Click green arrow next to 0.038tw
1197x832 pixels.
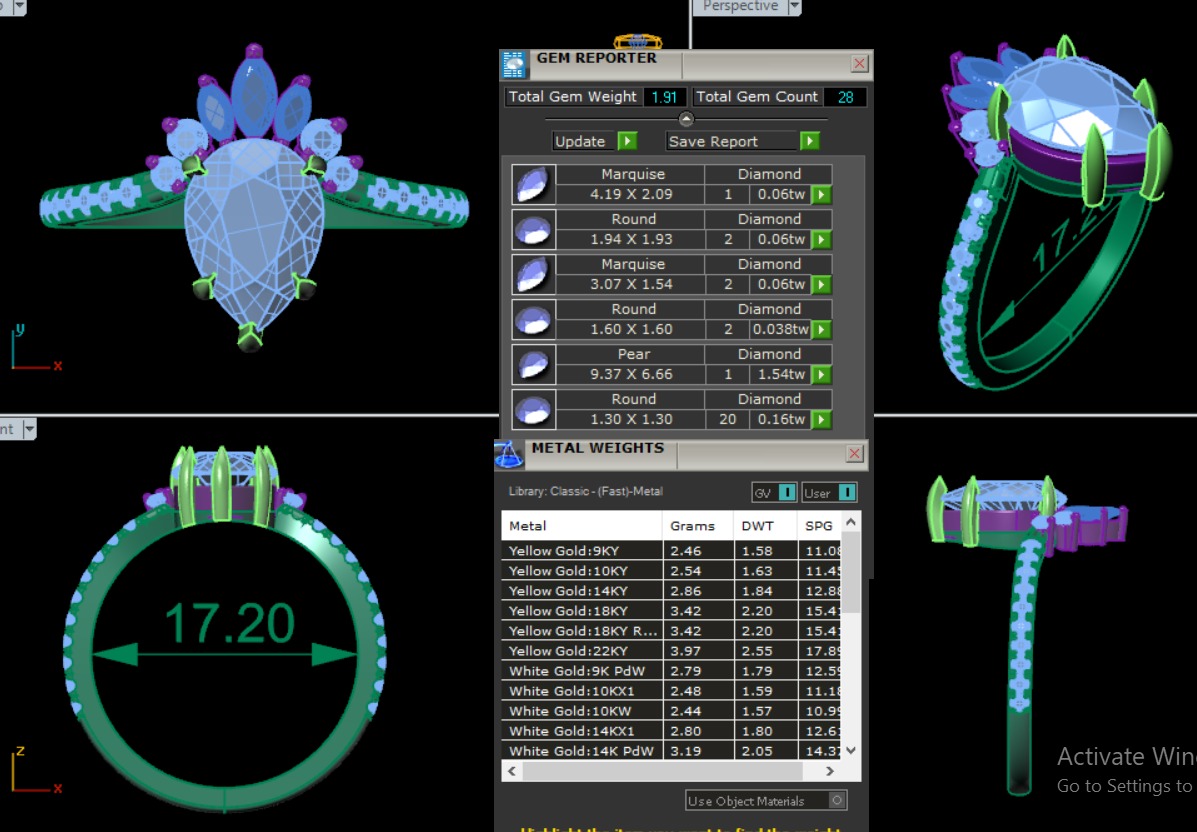821,330
